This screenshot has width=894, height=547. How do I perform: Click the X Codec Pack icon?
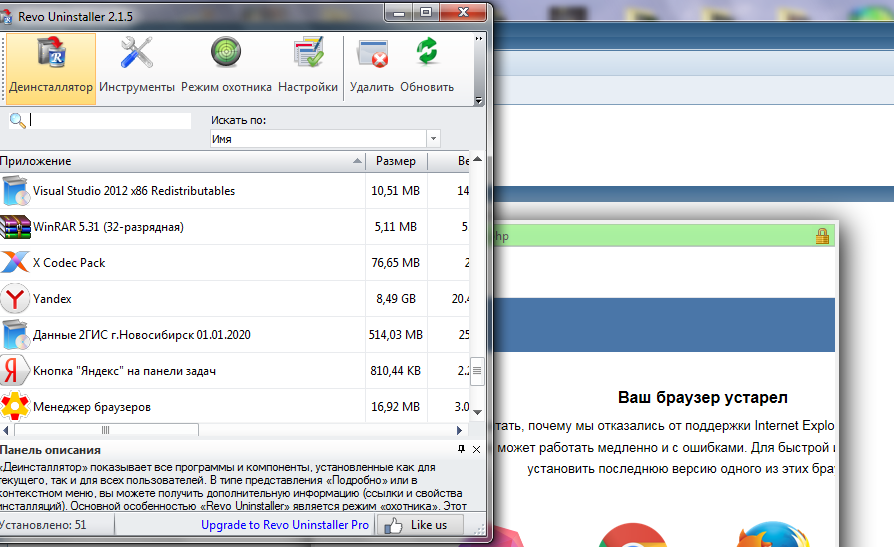pyautogui.click(x=15, y=262)
